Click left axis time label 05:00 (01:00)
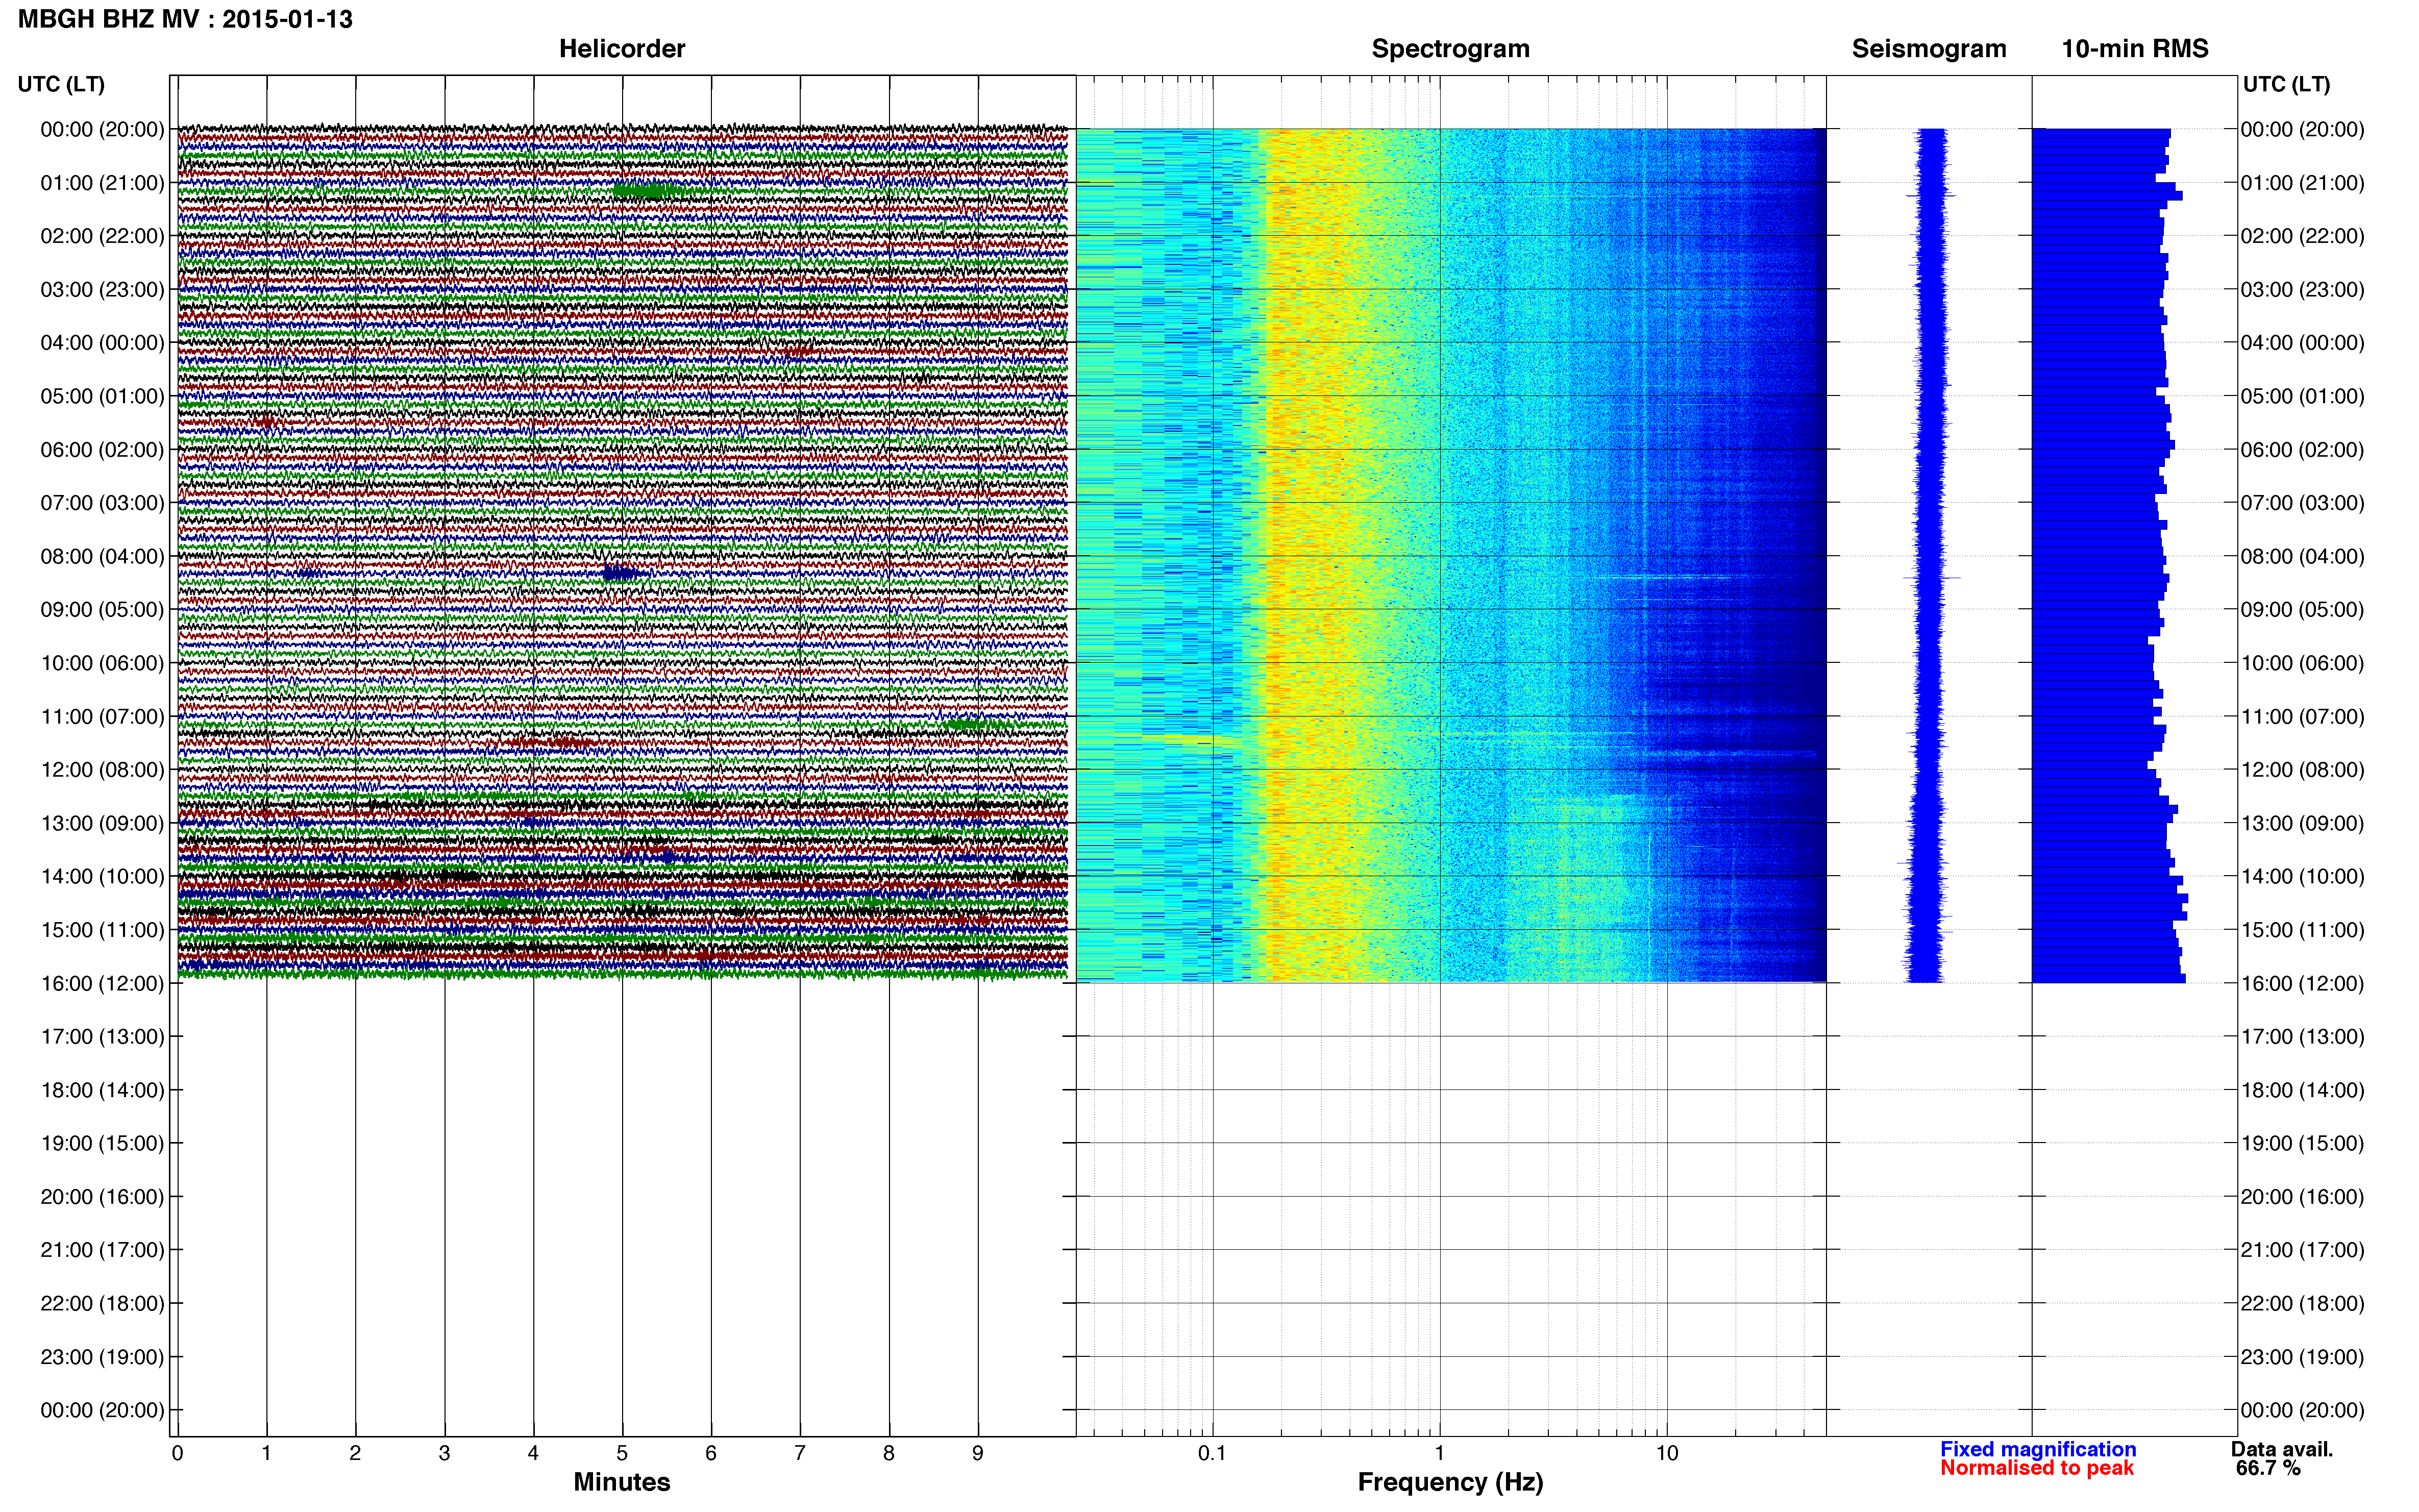Image resolution: width=2419 pixels, height=1512 pixels. pos(102,396)
